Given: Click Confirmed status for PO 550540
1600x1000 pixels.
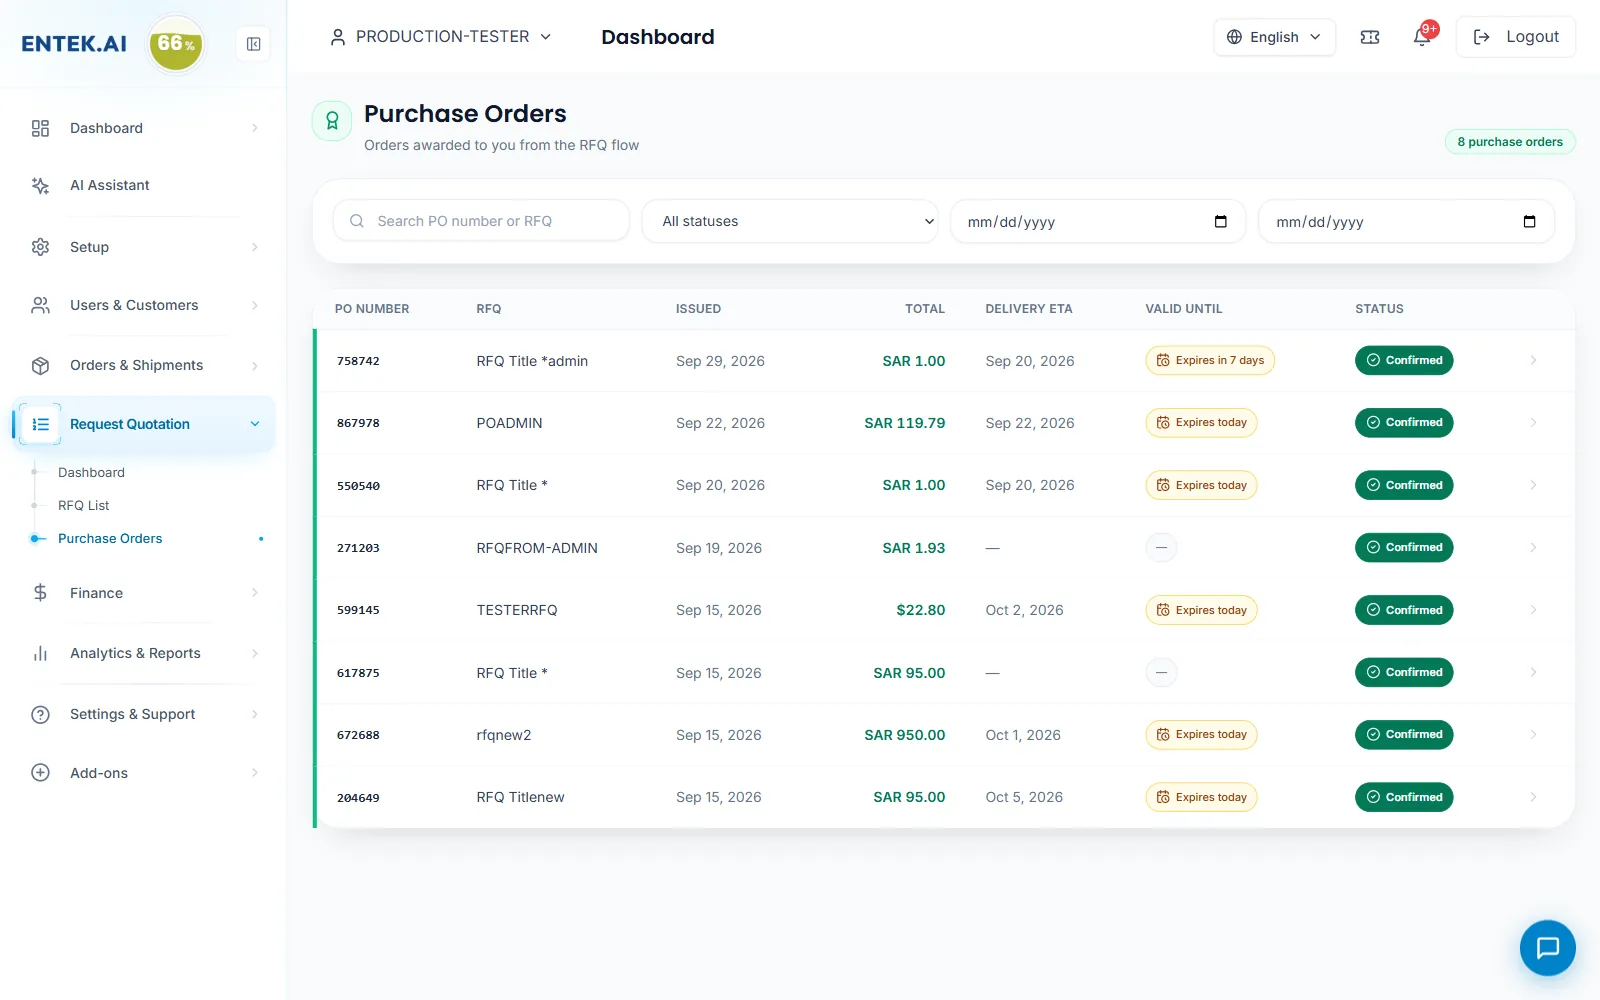Looking at the screenshot, I should 1404,485.
